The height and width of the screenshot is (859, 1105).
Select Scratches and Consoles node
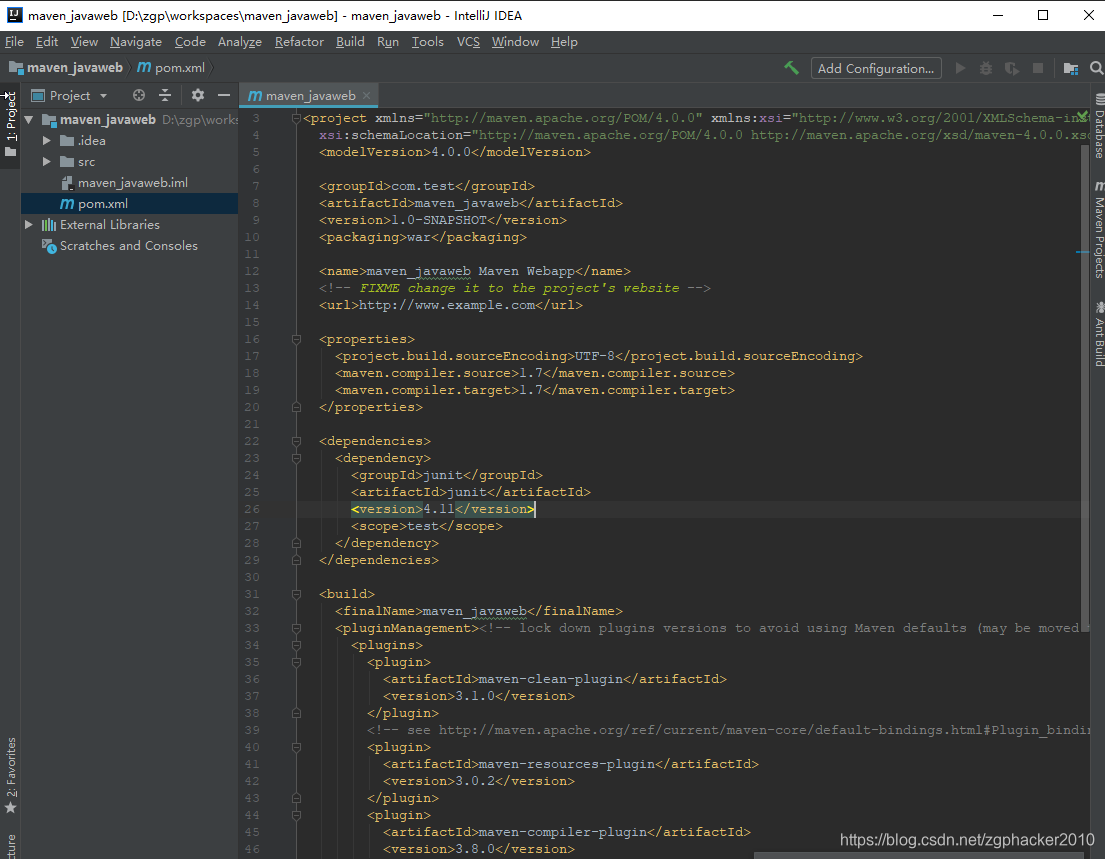pos(130,246)
